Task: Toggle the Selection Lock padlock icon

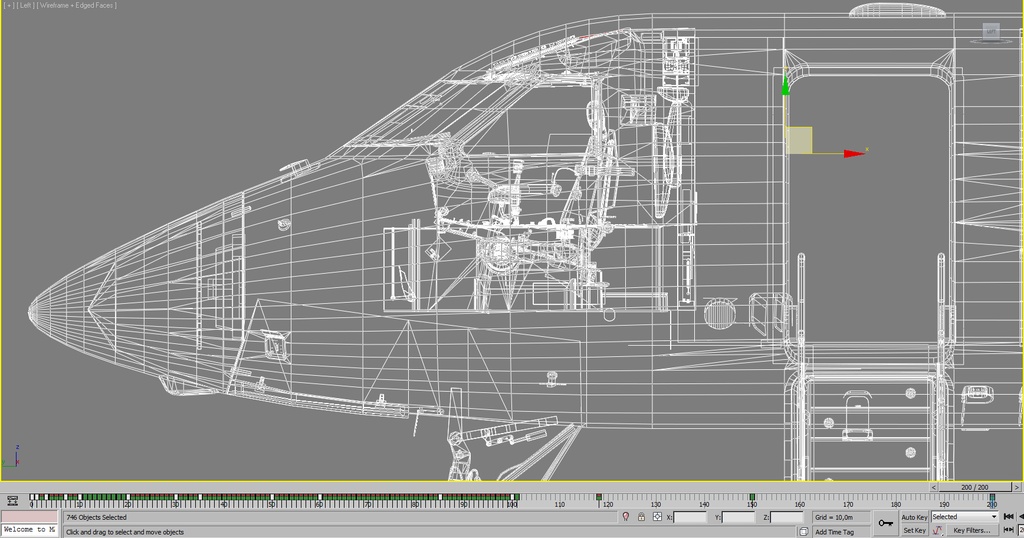Action: tap(641, 517)
